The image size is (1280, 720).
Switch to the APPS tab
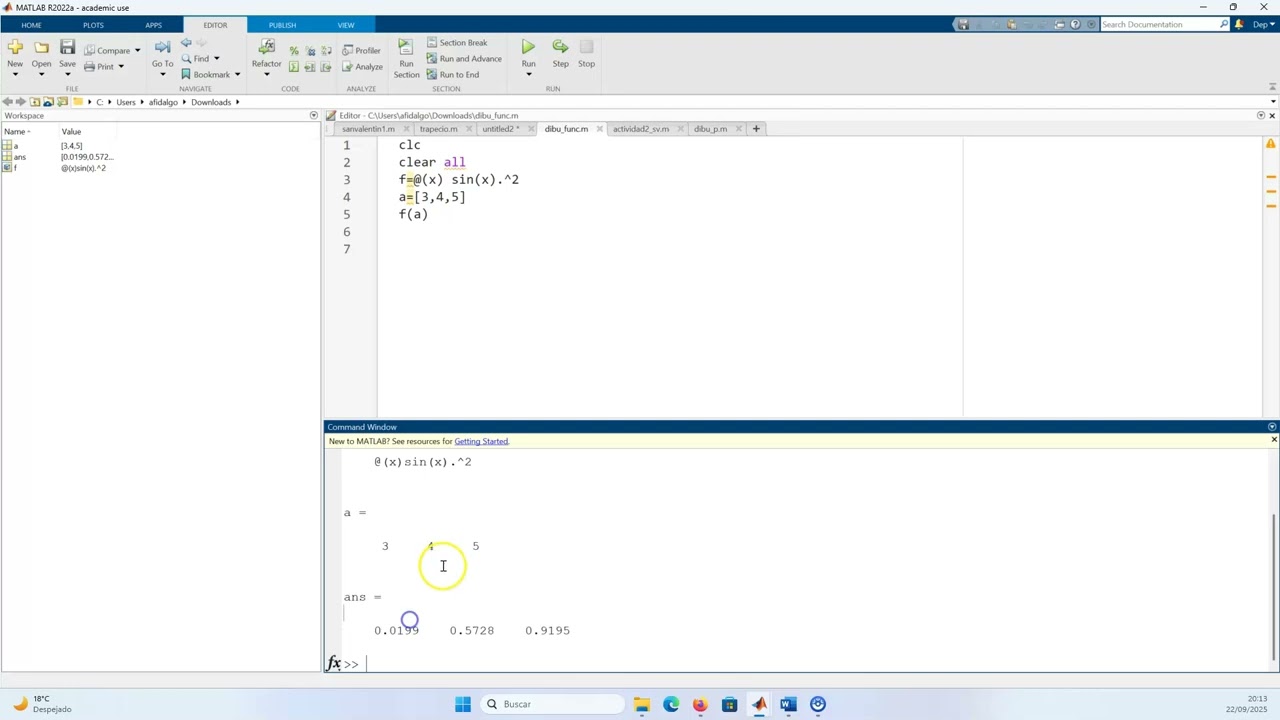(x=153, y=25)
